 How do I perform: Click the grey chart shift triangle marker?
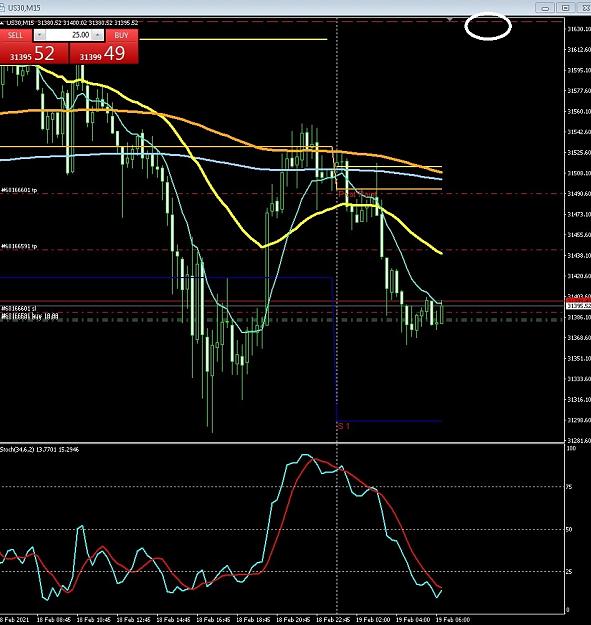point(450,19)
